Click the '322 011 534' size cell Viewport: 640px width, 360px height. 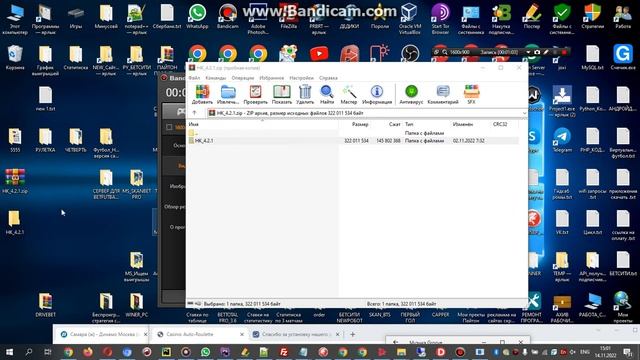(356, 140)
